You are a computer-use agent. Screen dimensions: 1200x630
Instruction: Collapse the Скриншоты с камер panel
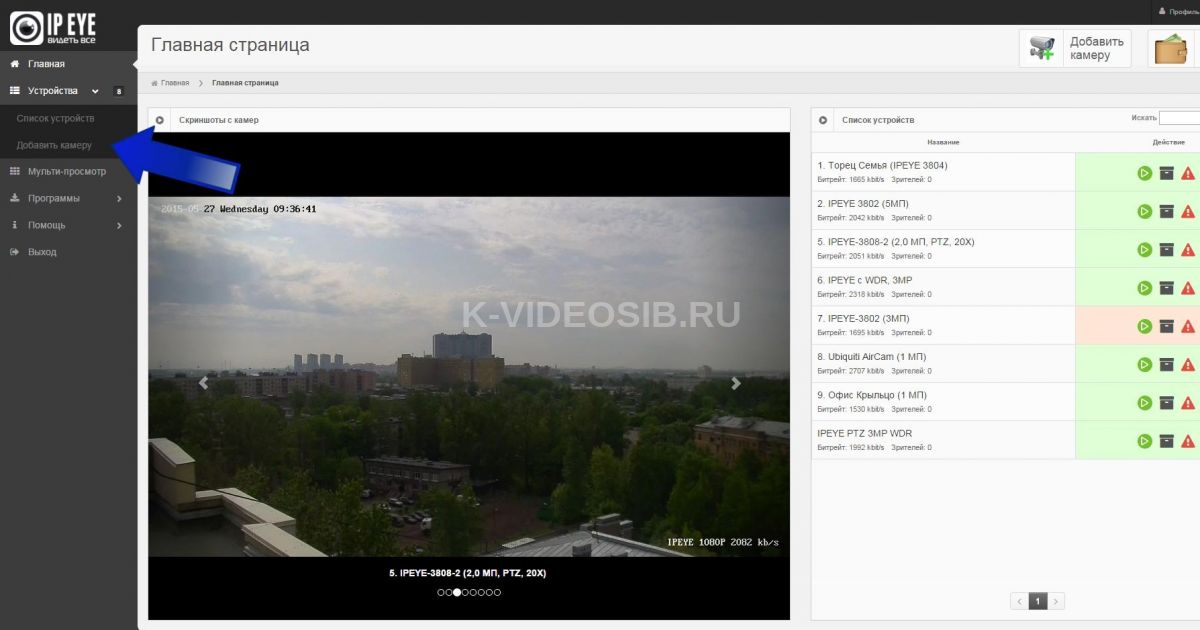(160, 120)
